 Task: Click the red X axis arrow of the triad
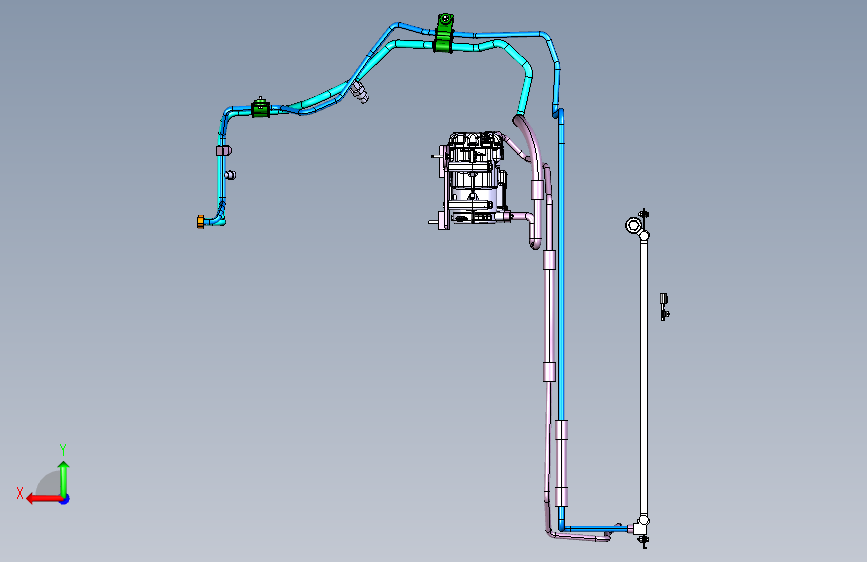(44, 499)
